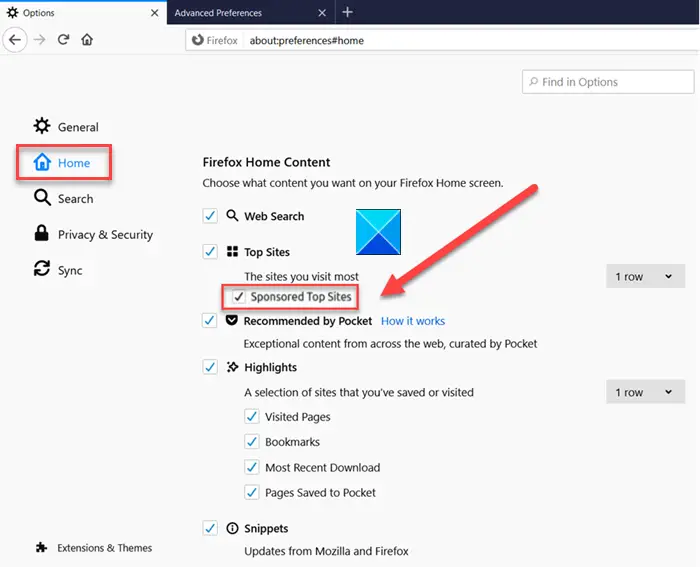Click the 'Updates from Mozilla and Firefox' text
The width and height of the screenshot is (700, 567).
[x=326, y=551]
